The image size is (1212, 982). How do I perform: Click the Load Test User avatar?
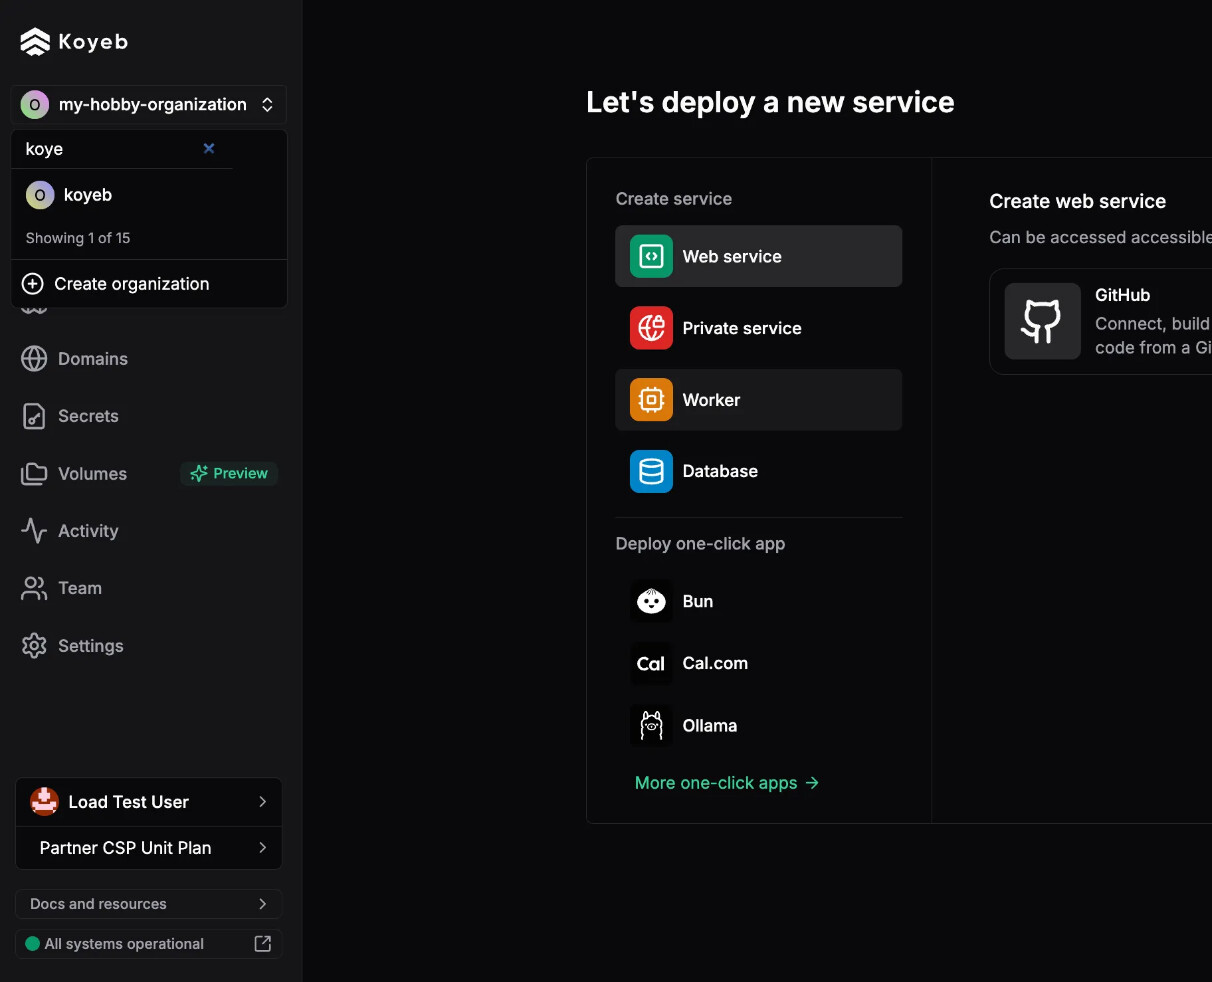(x=44, y=802)
